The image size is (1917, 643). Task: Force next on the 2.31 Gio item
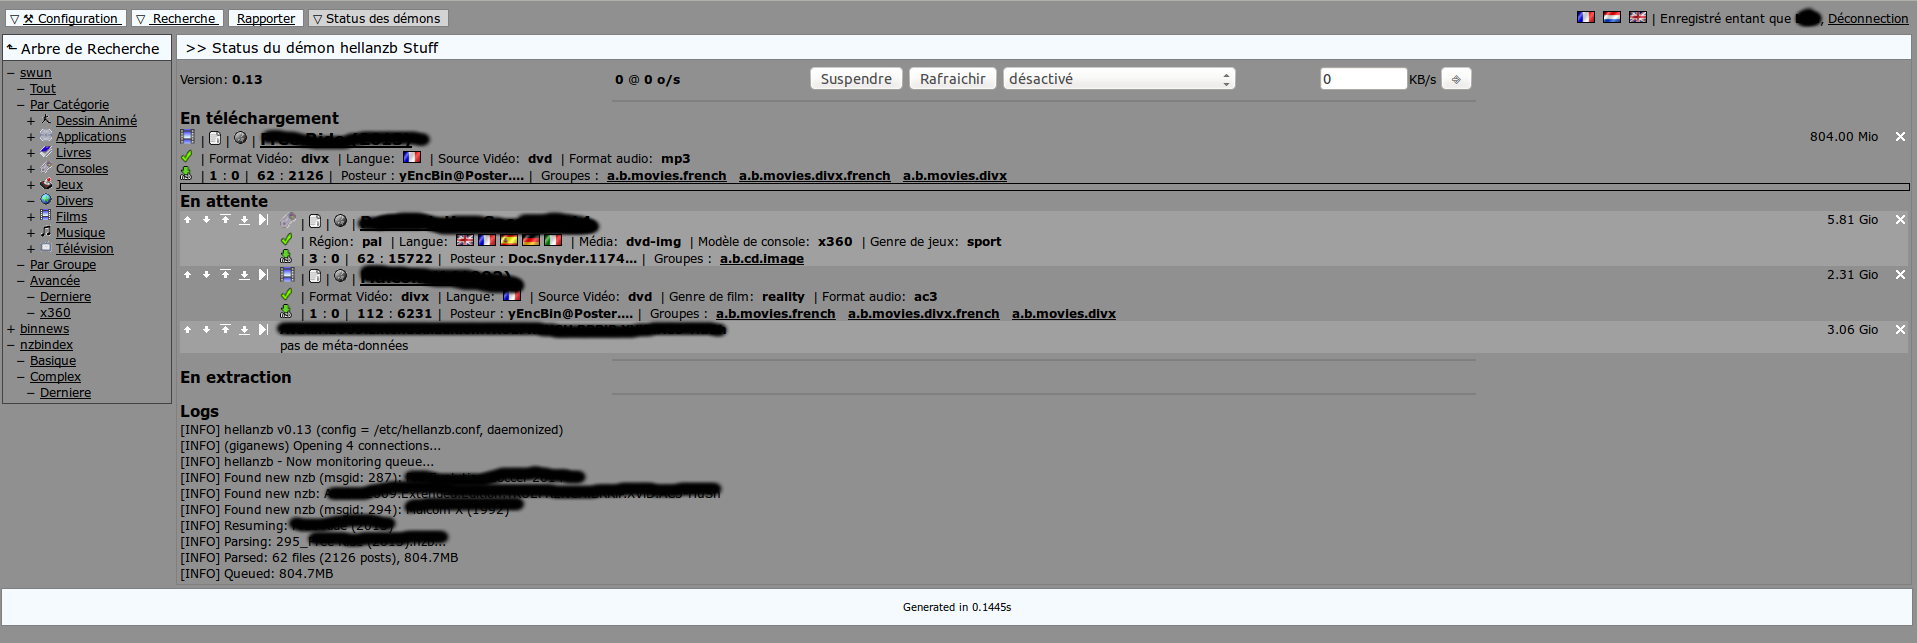point(263,275)
